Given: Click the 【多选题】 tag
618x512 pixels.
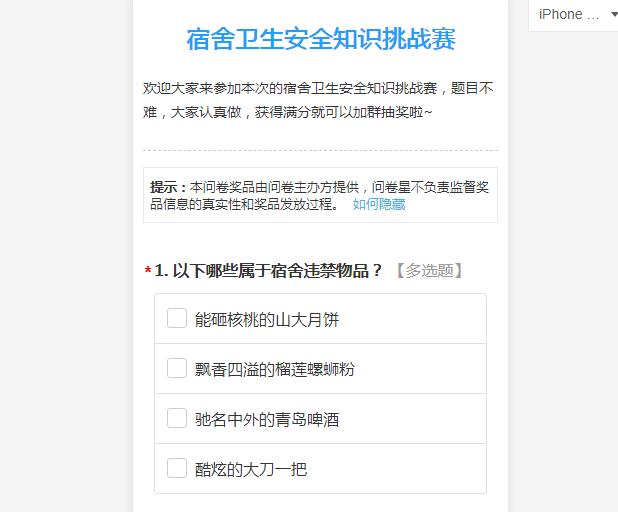Looking at the screenshot, I should coord(429,271).
